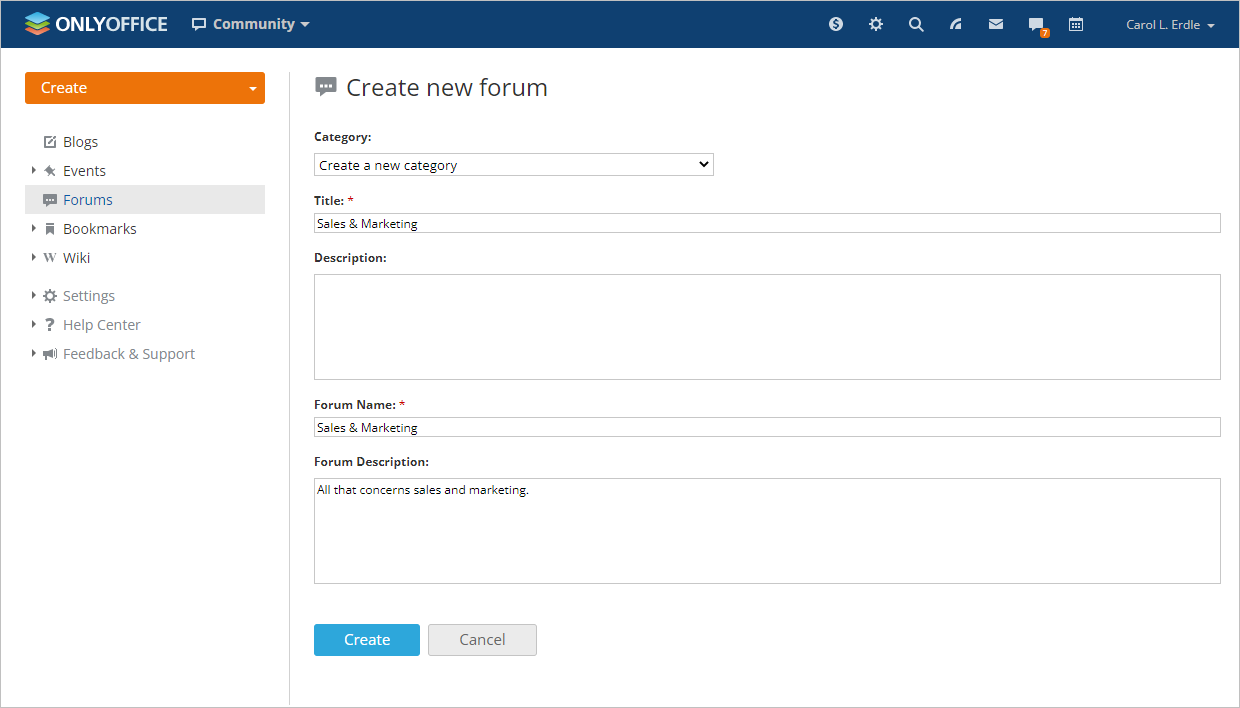Select Forums in the sidebar

click(88, 200)
